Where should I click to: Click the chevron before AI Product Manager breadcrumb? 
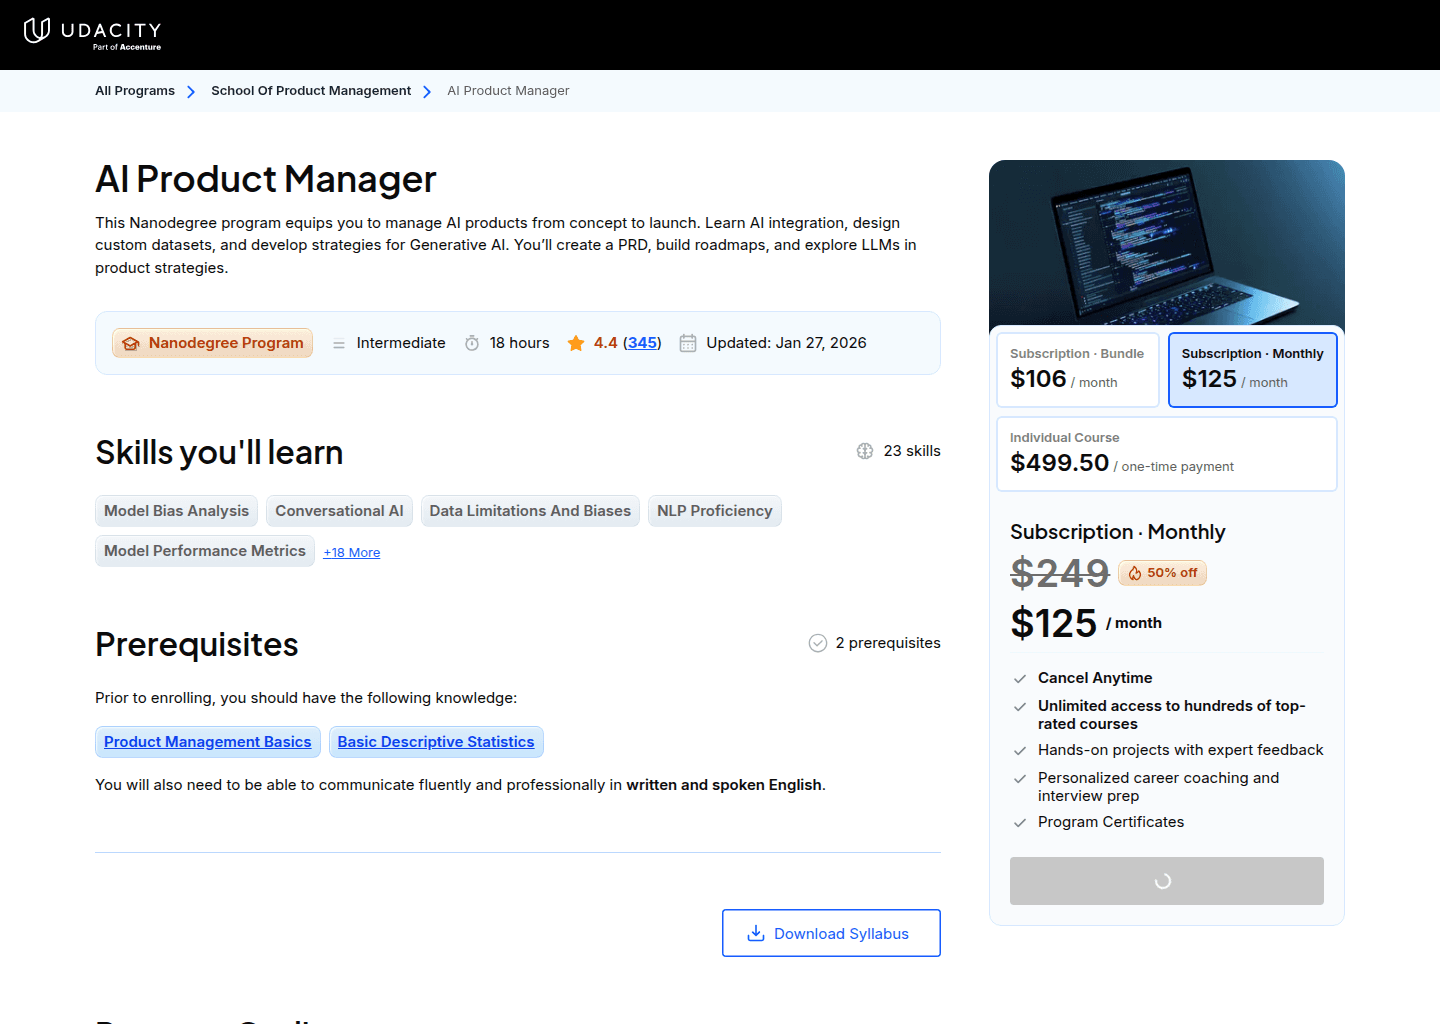(427, 91)
